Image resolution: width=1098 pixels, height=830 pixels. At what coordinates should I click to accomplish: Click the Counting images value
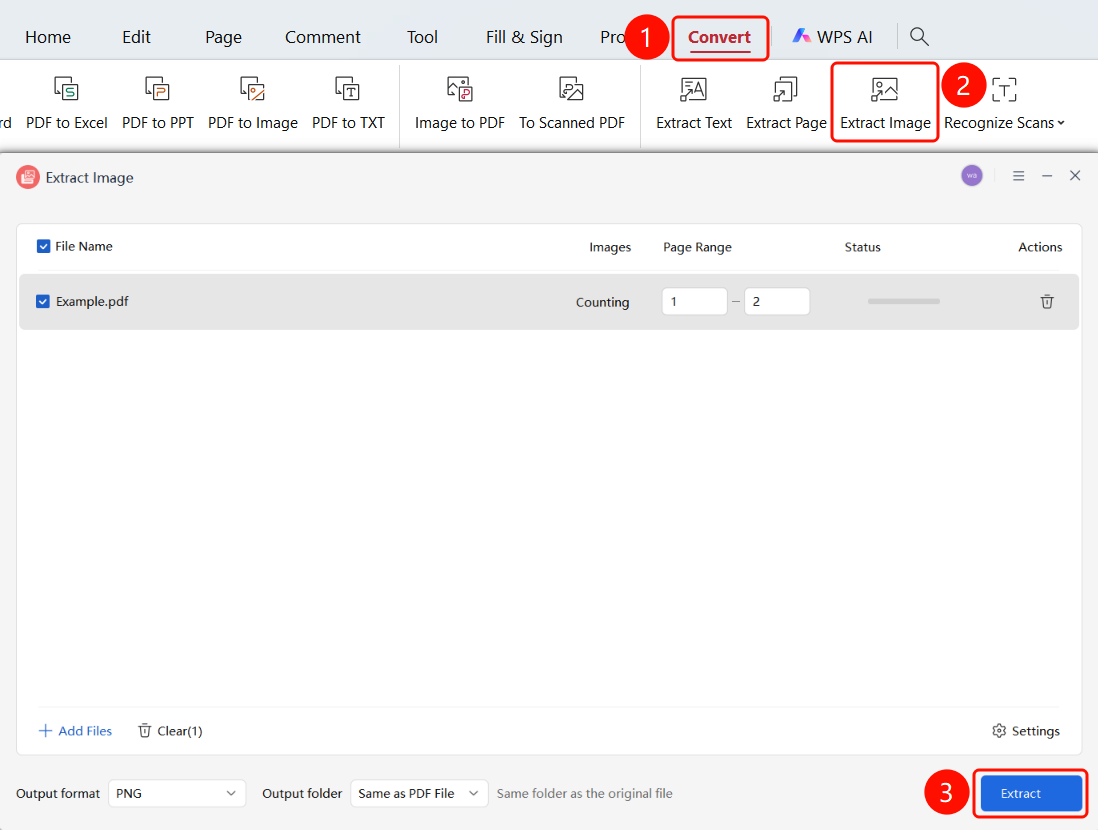(602, 302)
